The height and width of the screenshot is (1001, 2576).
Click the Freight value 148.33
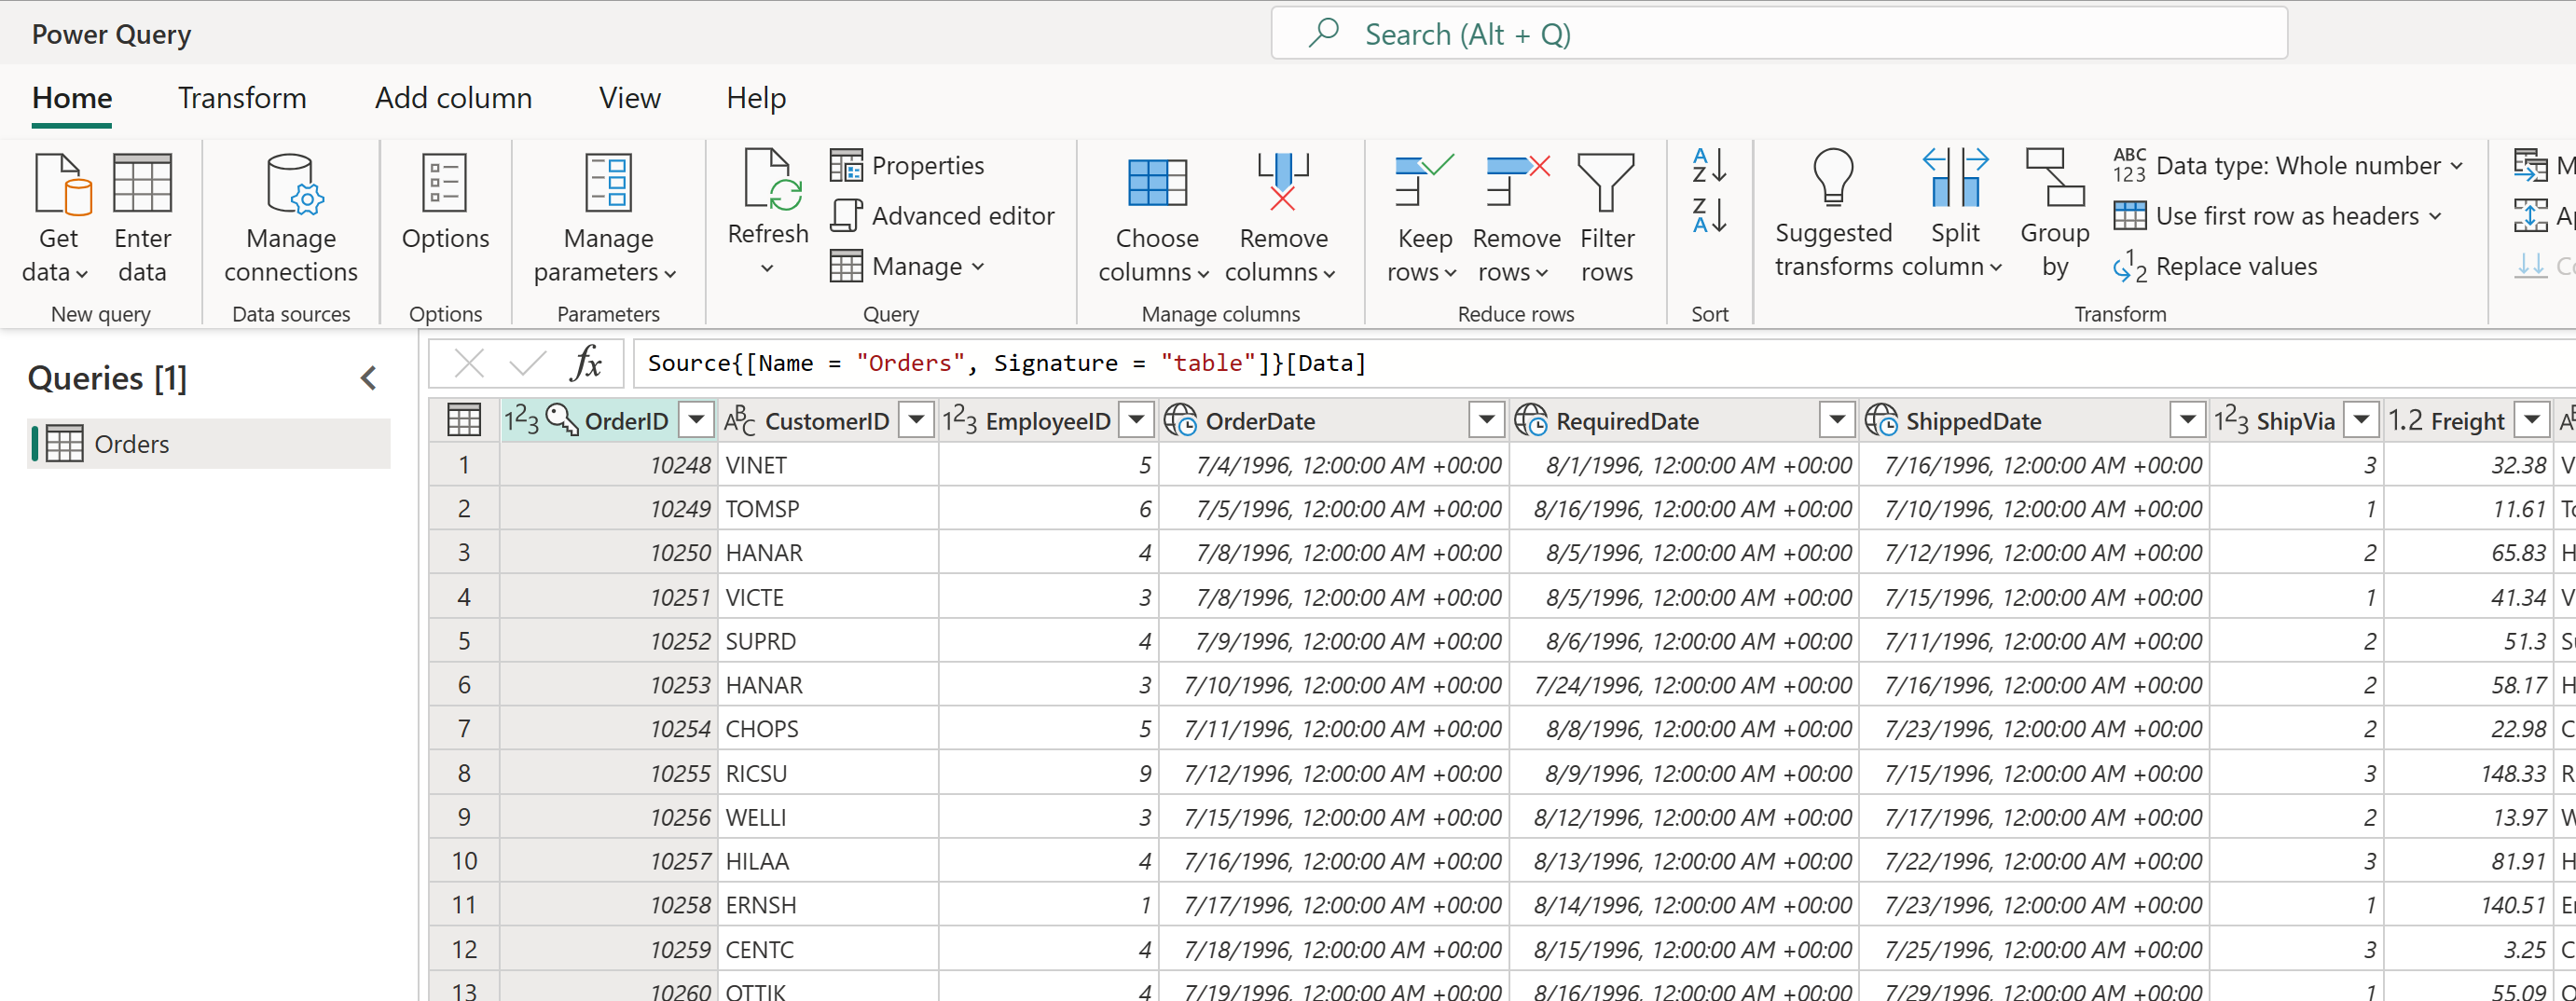[2469, 773]
